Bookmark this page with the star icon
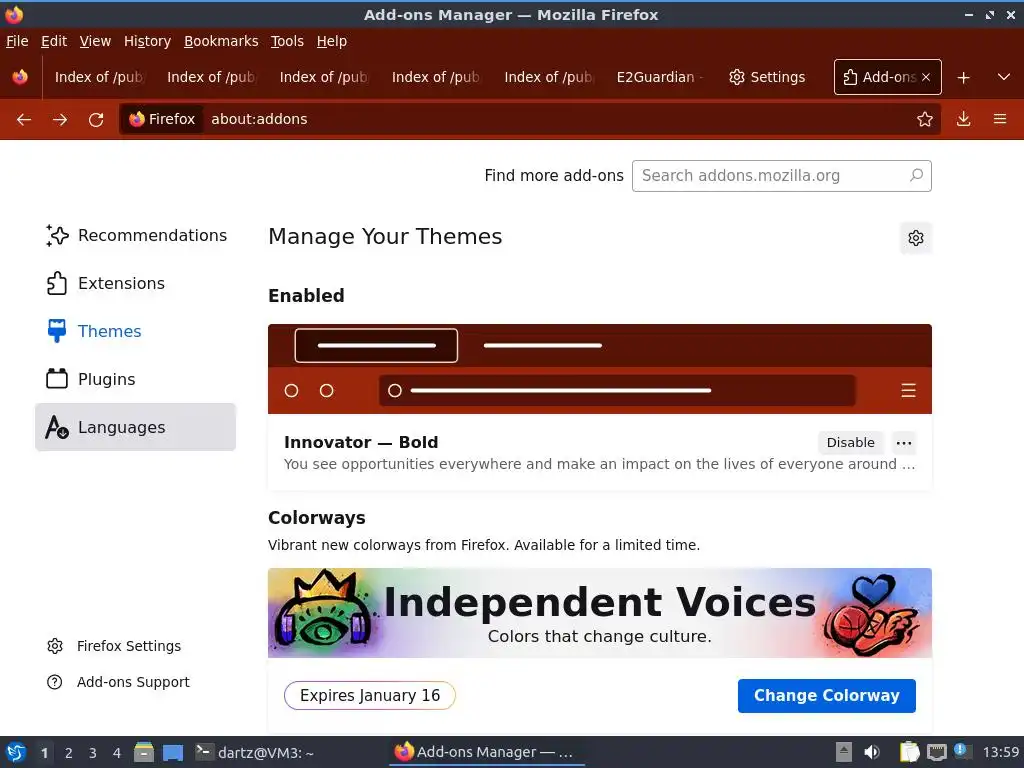This screenshot has height=768, width=1024. click(925, 119)
